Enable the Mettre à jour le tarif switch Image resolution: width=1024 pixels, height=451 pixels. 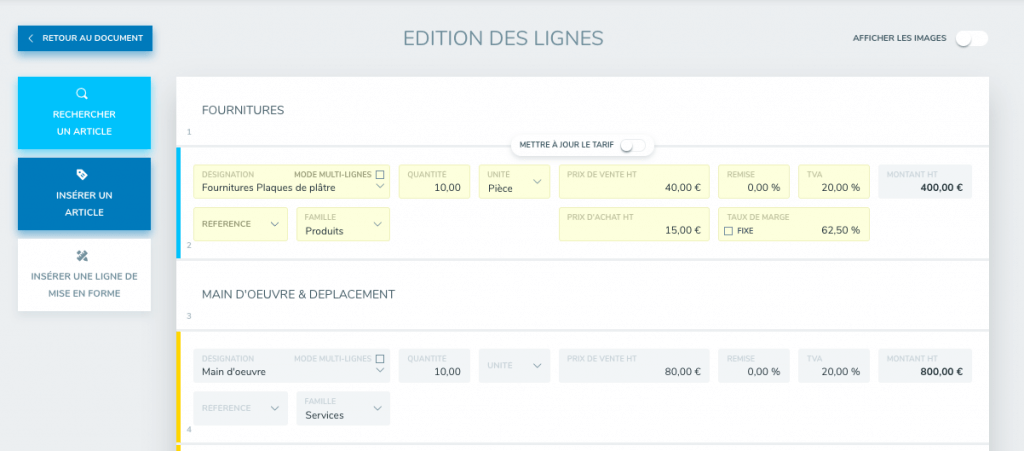632,146
